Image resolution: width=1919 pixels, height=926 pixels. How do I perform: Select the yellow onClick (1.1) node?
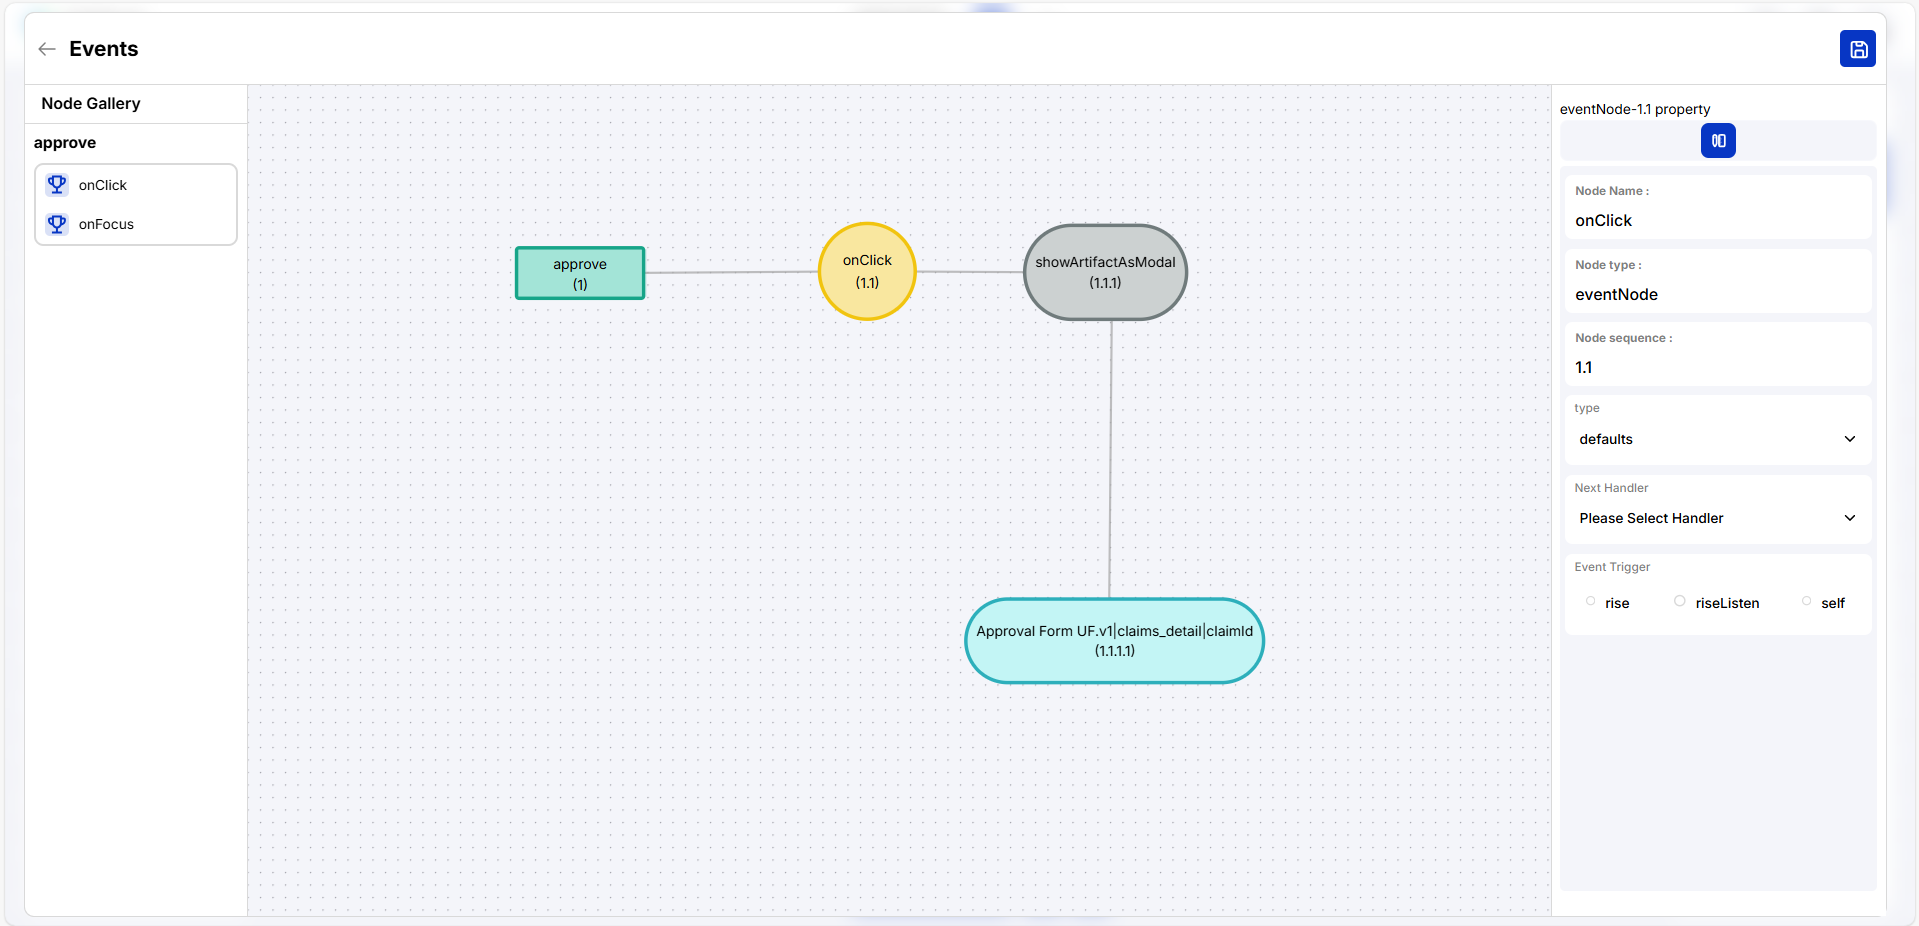[x=866, y=271]
